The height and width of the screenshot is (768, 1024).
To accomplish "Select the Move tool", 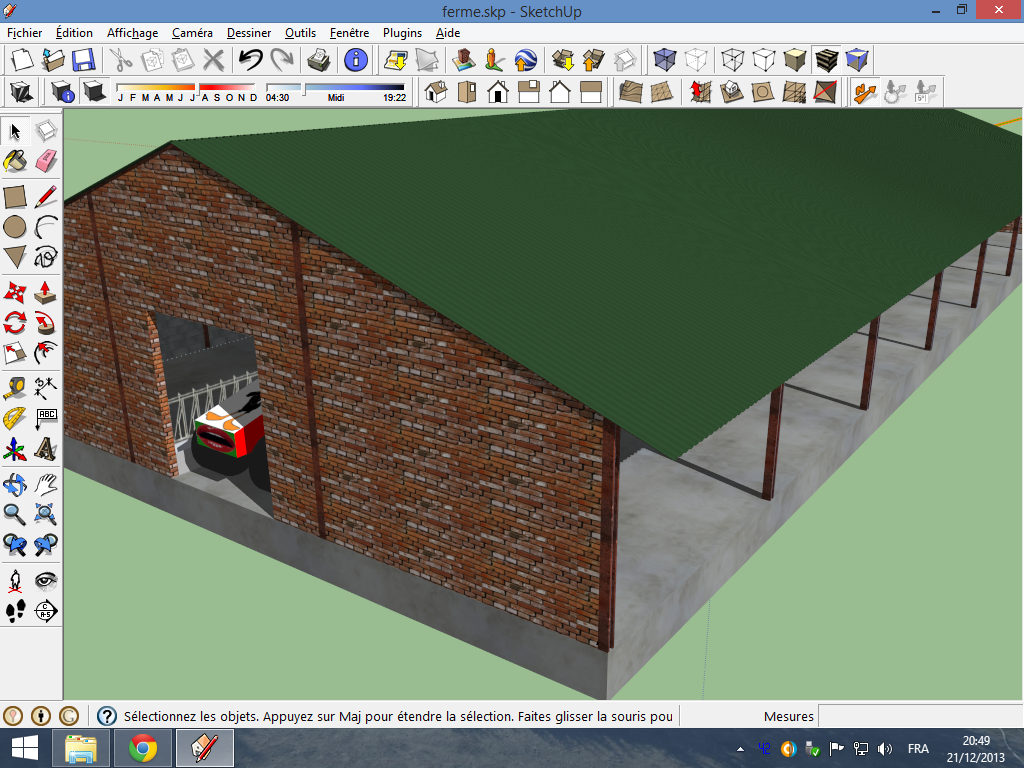I will [15, 293].
